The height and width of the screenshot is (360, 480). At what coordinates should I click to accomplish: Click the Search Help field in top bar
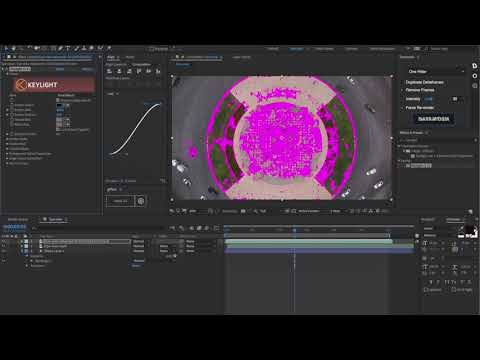click(439, 49)
